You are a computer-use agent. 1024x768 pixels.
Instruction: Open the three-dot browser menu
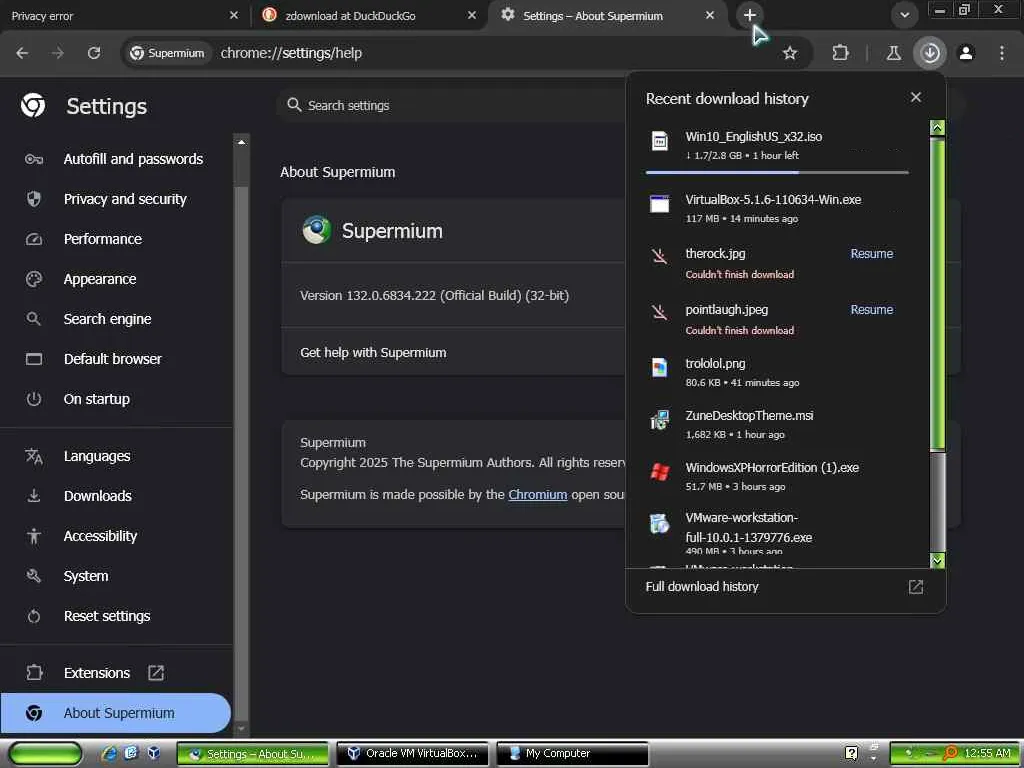(1002, 53)
